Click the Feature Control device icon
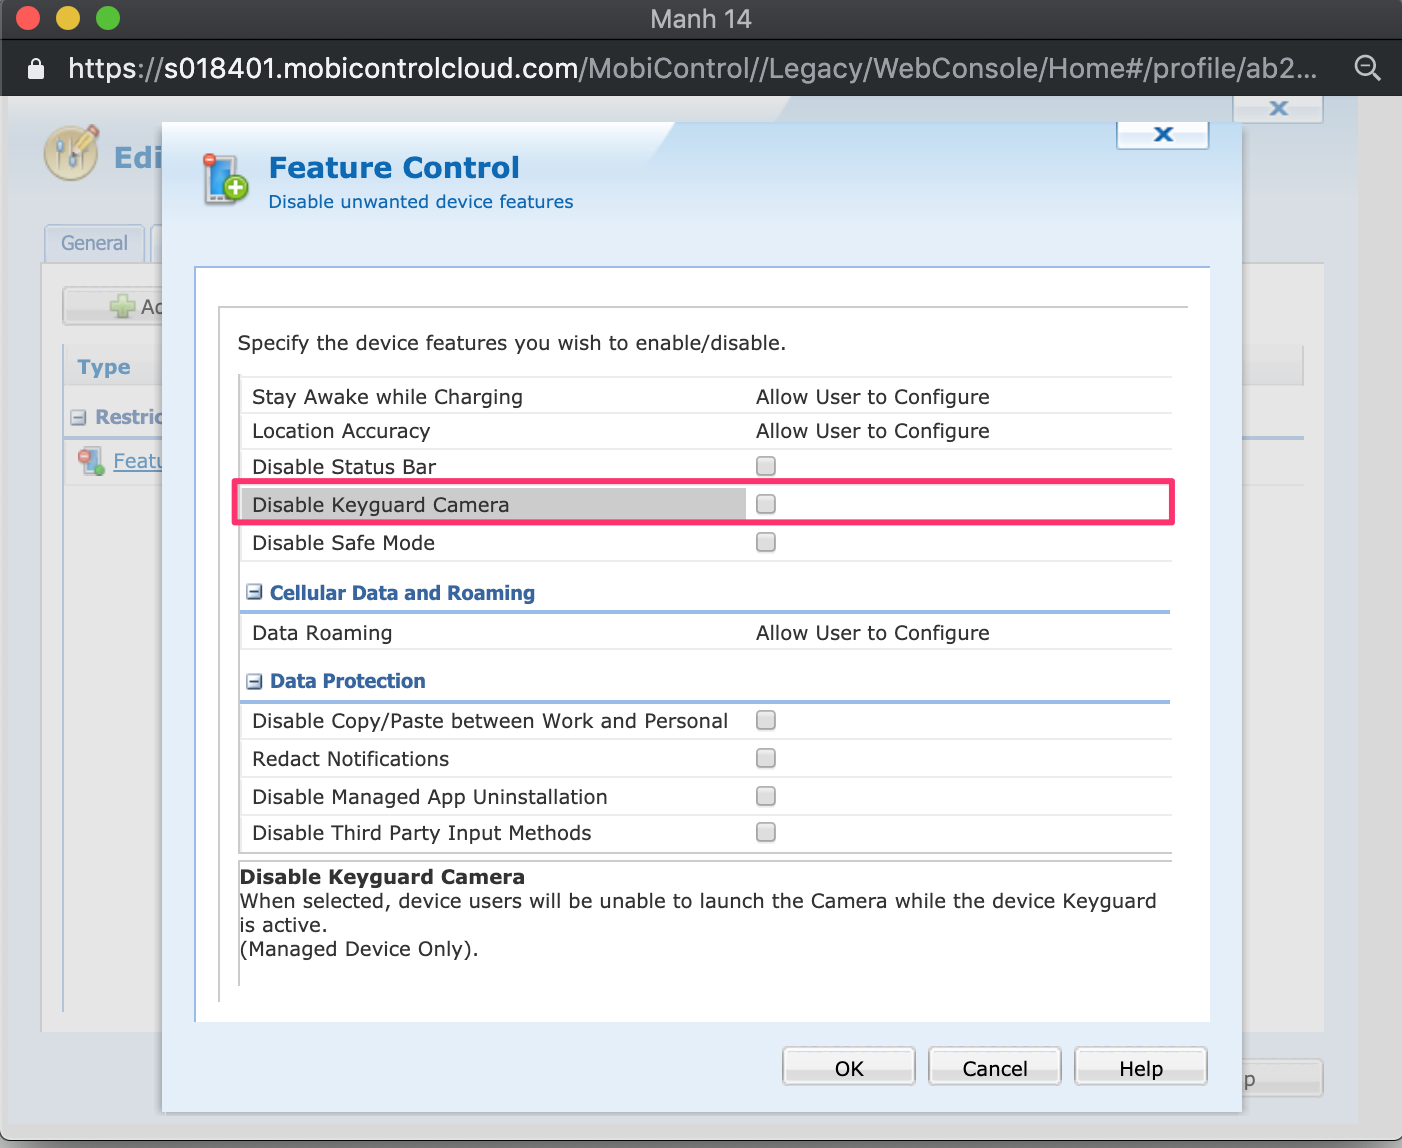Viewport: 1402px width, 1148px height. (x=225, y=180)
